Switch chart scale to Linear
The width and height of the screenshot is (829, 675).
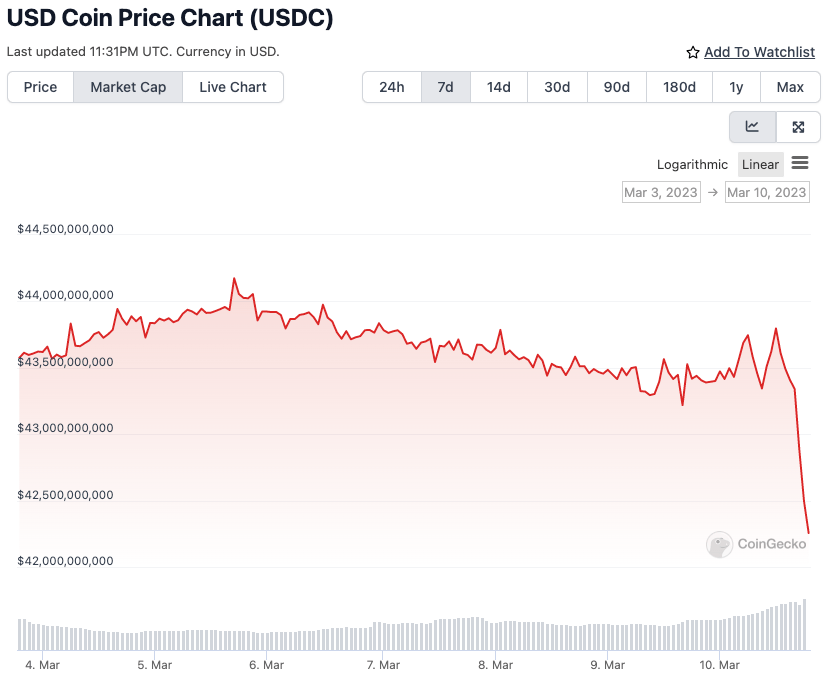[x=760, y=164]
